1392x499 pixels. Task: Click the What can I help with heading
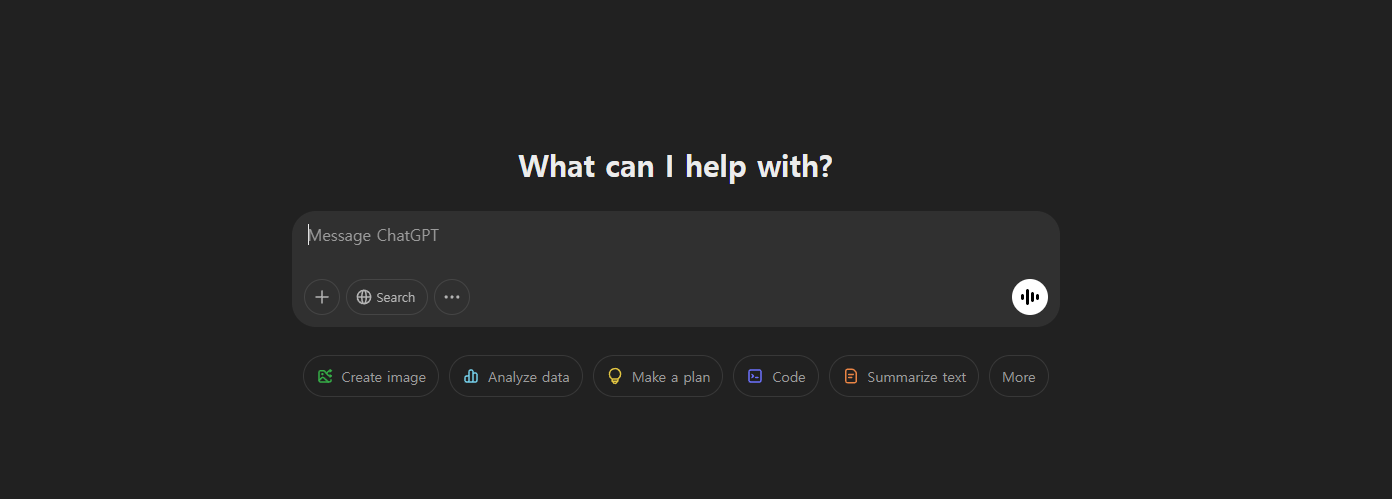pyautogui.click(x=676, y=166)
